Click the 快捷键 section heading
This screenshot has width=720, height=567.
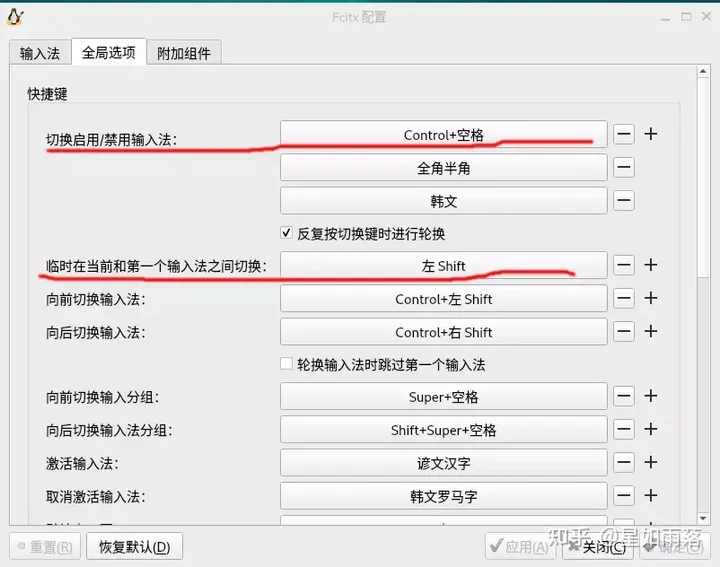point(47,94)
